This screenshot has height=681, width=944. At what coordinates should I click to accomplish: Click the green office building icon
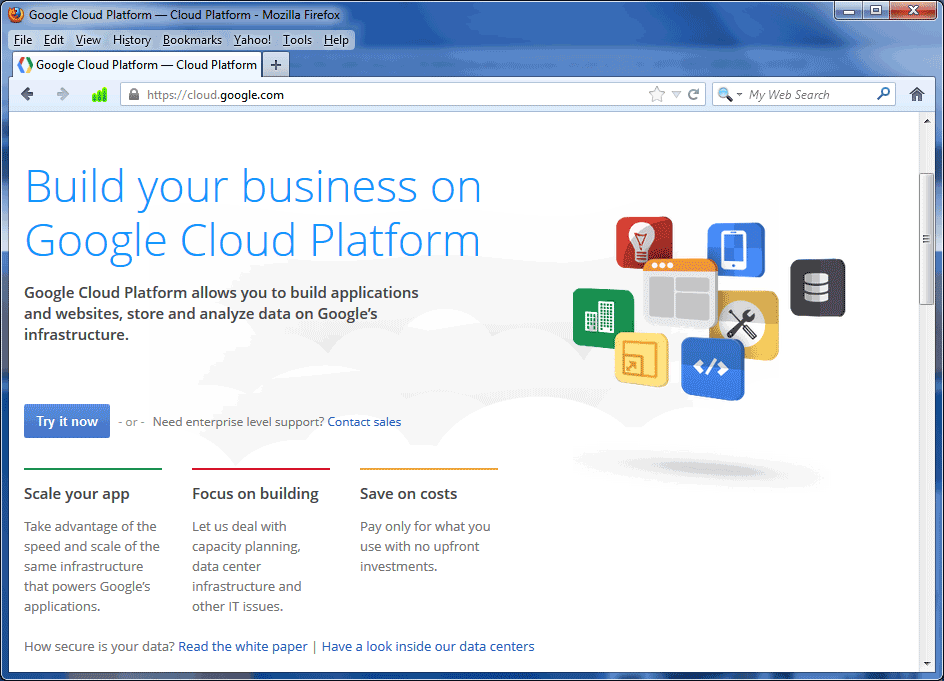[x=602, y=317]
